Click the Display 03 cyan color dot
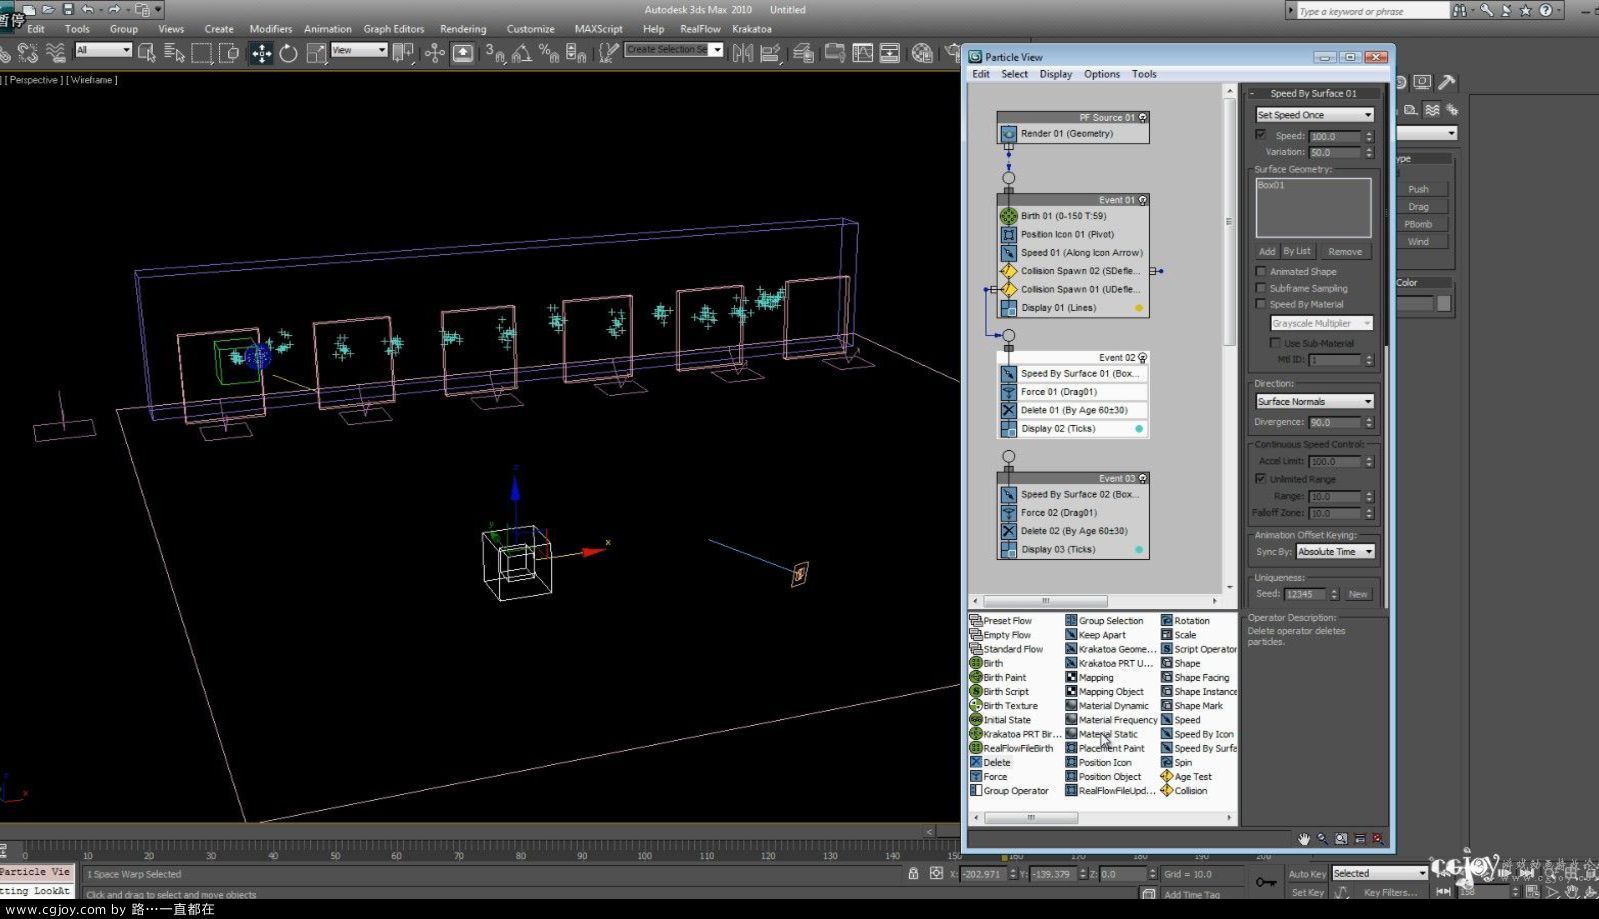1599x919 pixels. [x=1138, y=549]
